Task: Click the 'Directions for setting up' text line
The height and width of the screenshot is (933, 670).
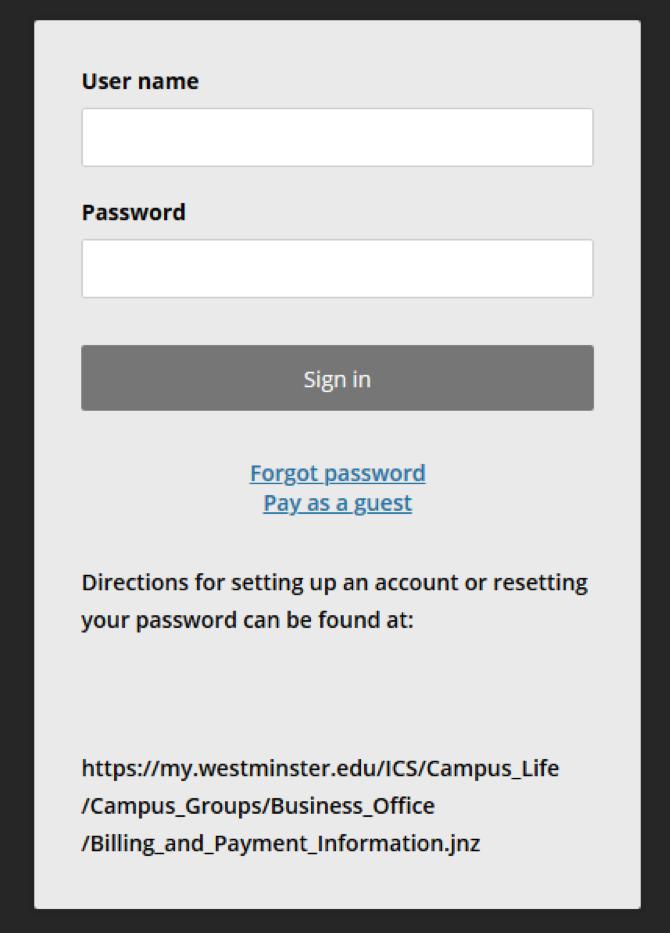Action: (x=334, y=582)
